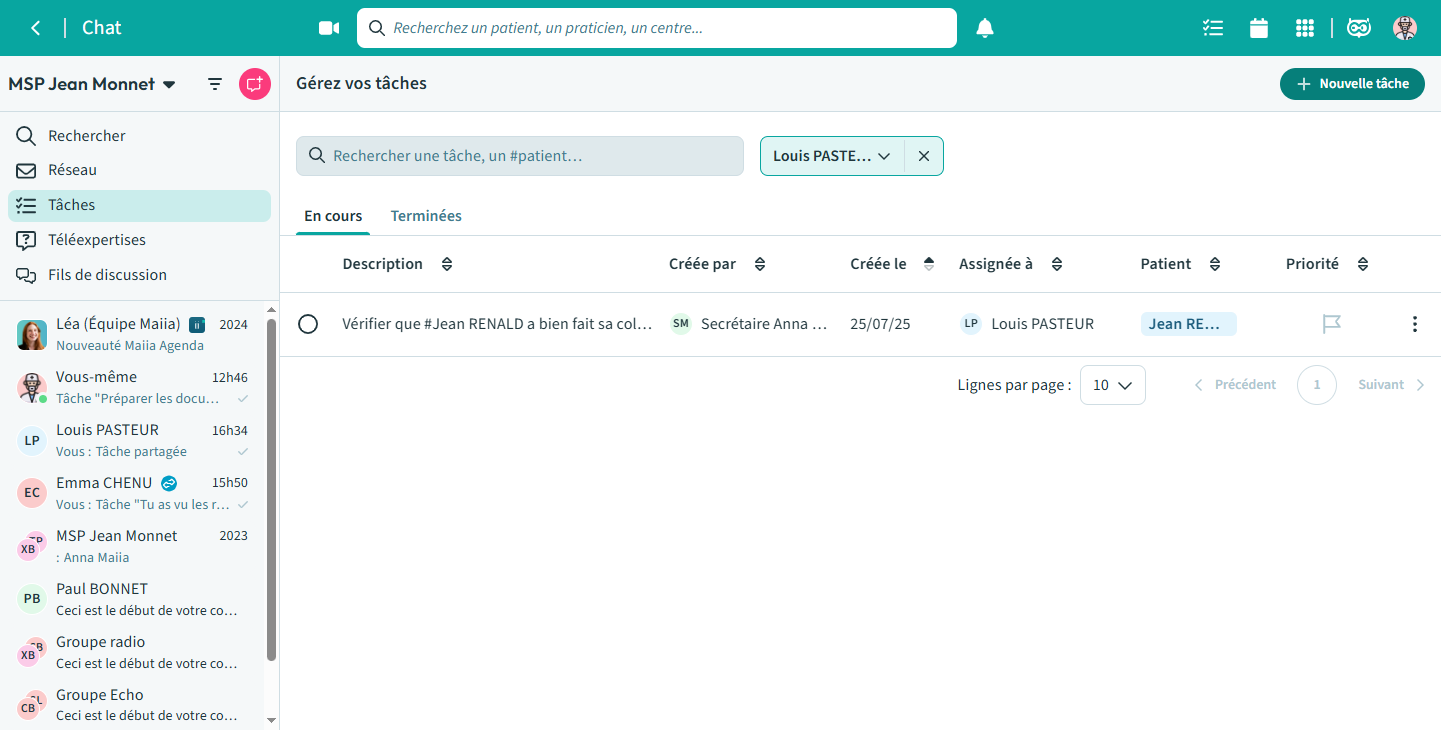Open three-dot menu for the task row
1441x730 pixels.
click(1414, 324)
